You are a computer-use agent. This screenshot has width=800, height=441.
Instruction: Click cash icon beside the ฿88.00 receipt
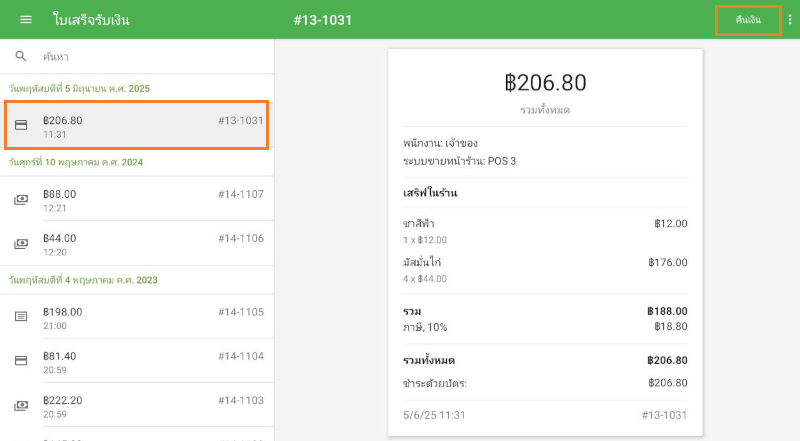[21, 200]
